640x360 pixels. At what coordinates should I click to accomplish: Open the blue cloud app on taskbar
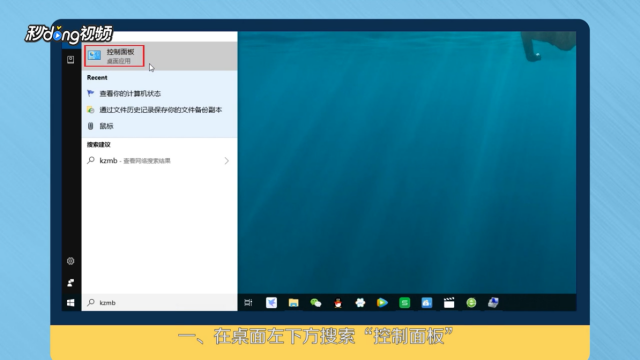pyautogui.click(x=427, y=302)
